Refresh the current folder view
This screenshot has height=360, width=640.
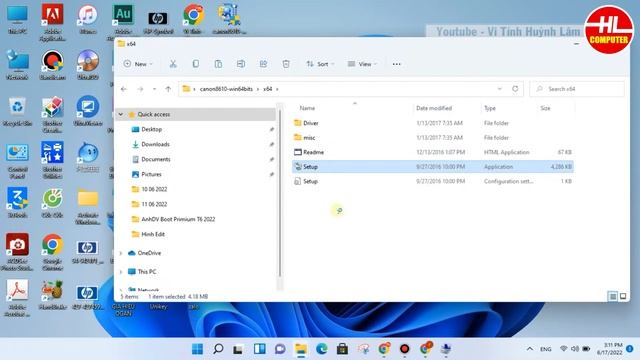point(515,89)
